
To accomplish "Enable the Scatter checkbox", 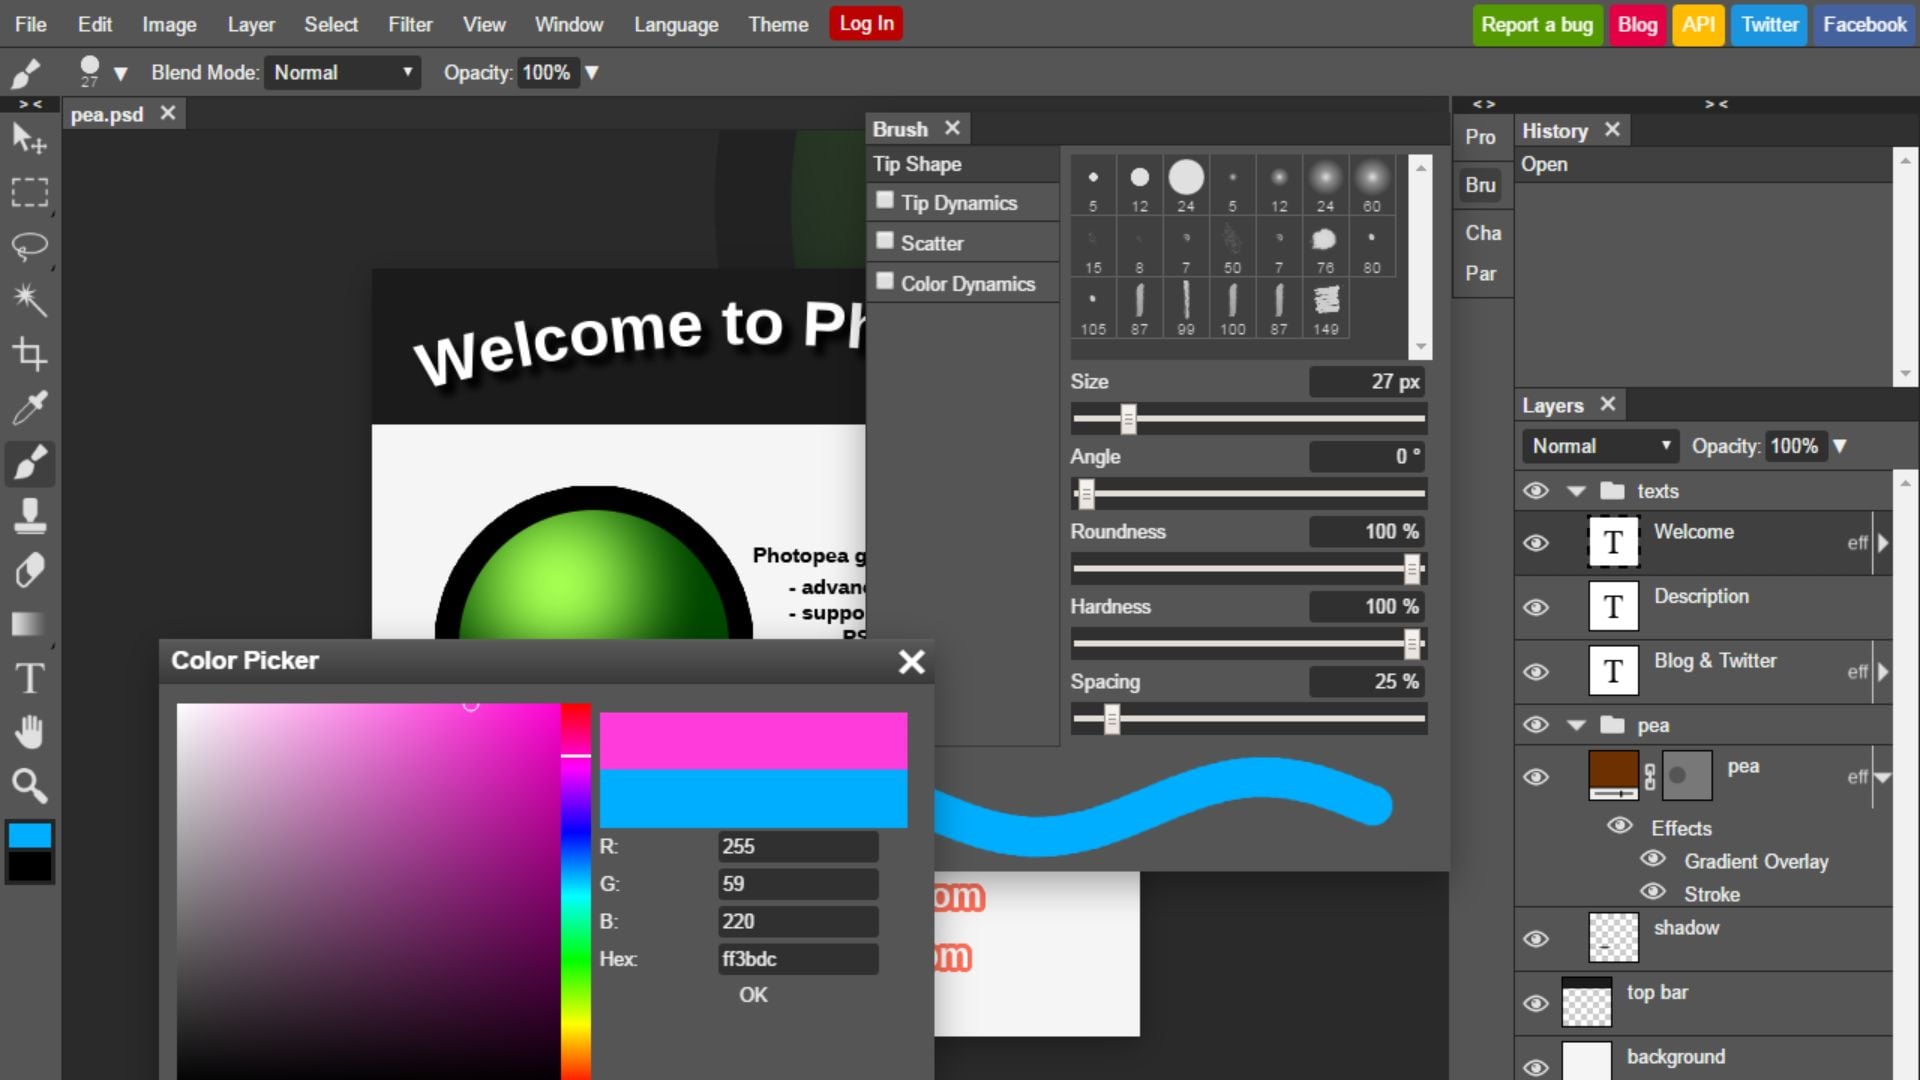I will tap(885, 241).
